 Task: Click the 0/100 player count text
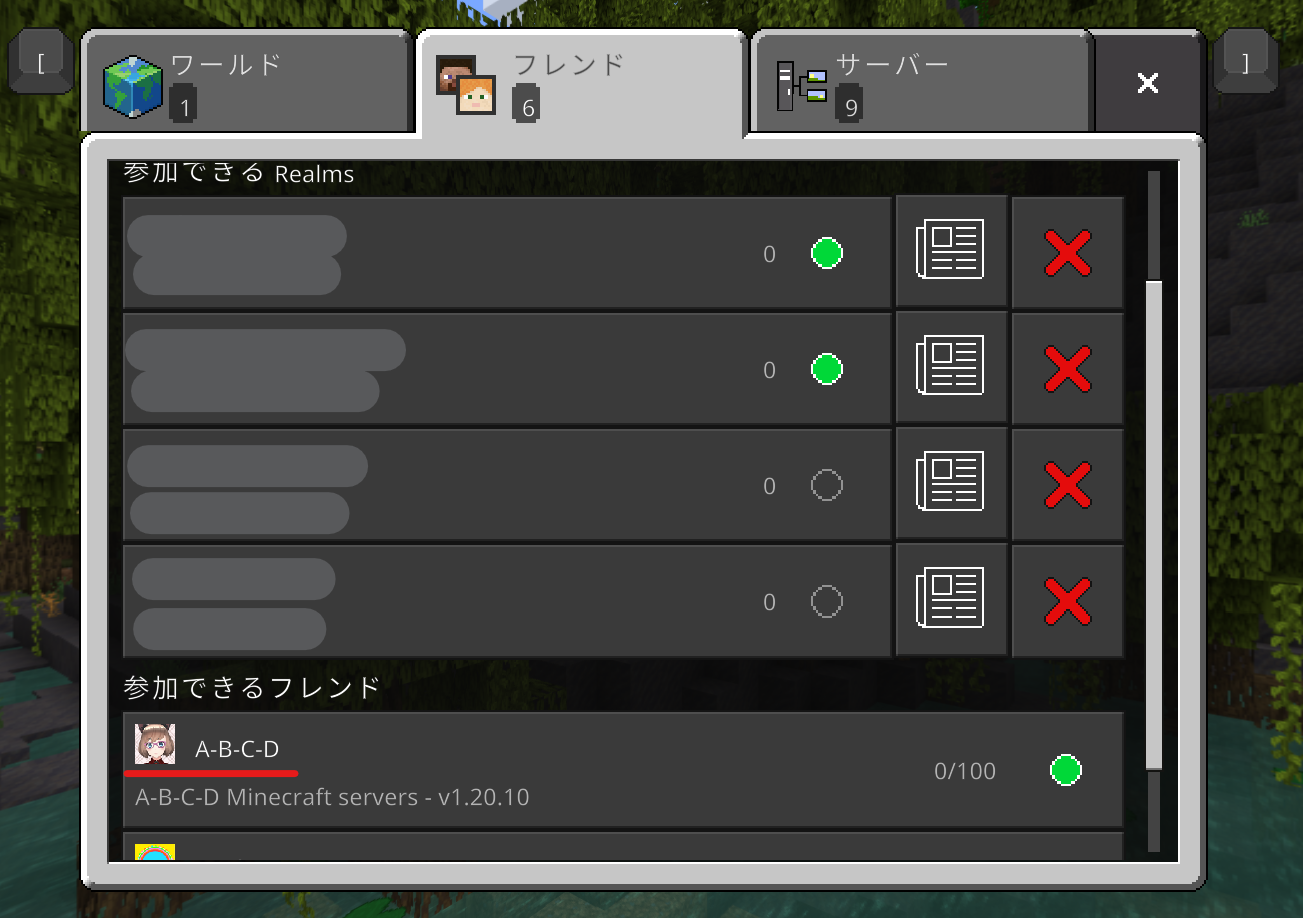coord(965,771)
